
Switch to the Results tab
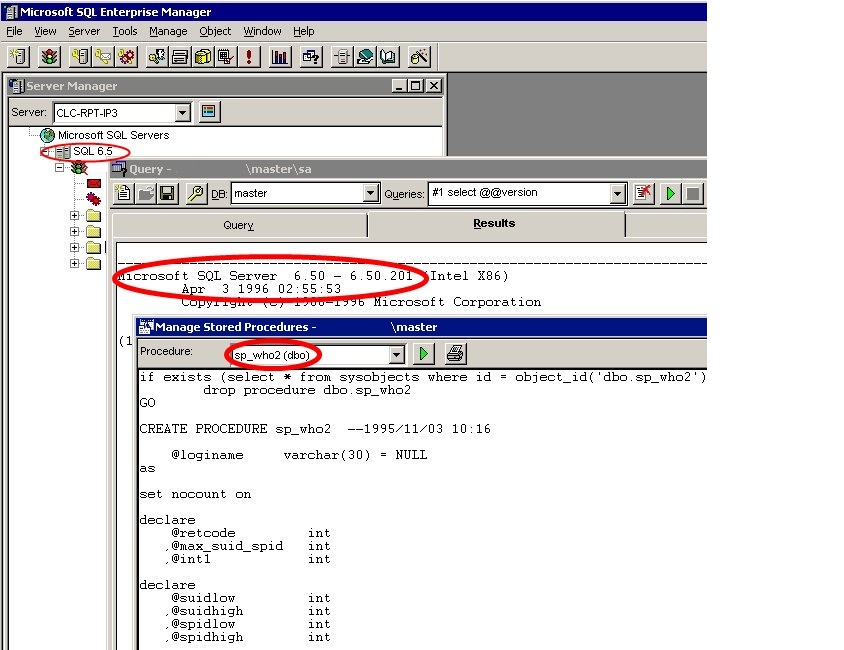click(495, 223)
